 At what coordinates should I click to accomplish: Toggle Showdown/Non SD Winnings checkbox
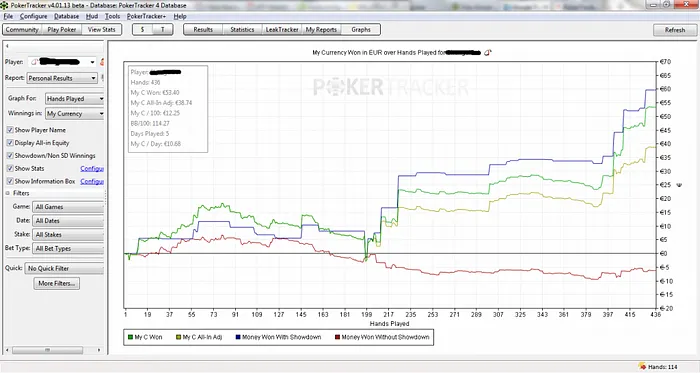[x=10, y=156]
